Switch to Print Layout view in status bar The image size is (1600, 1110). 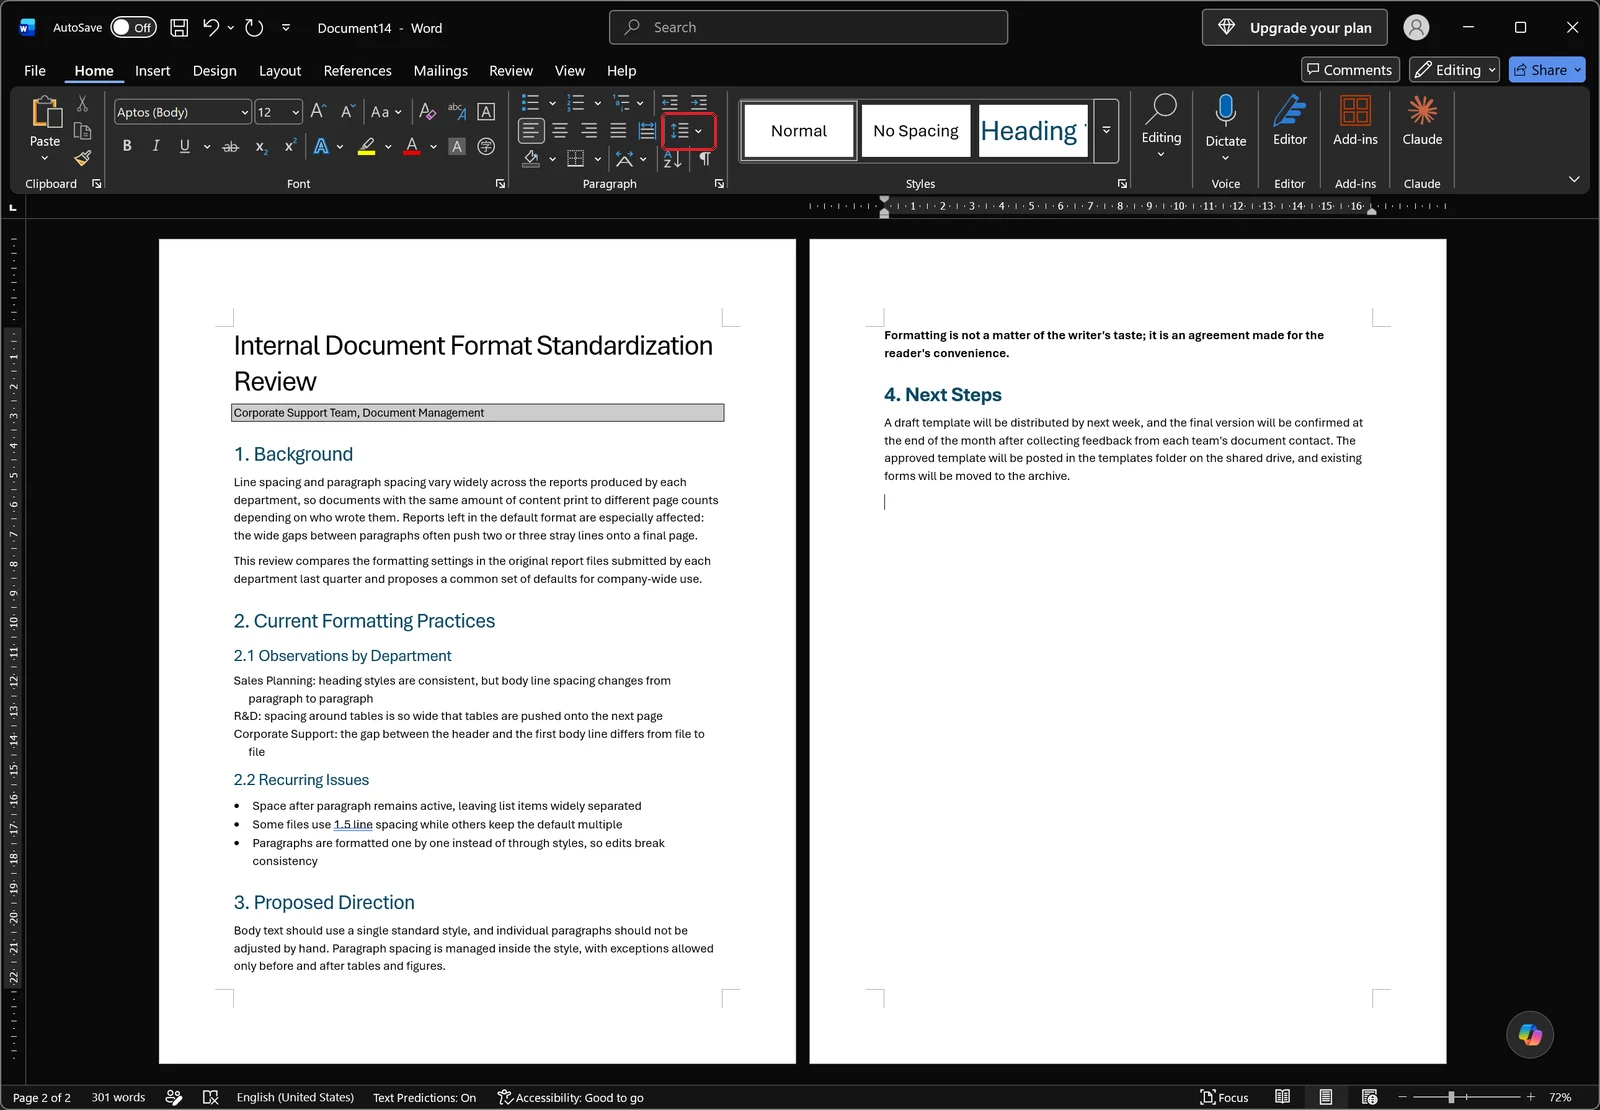pyautogui.click(x=1325, y=1097)
